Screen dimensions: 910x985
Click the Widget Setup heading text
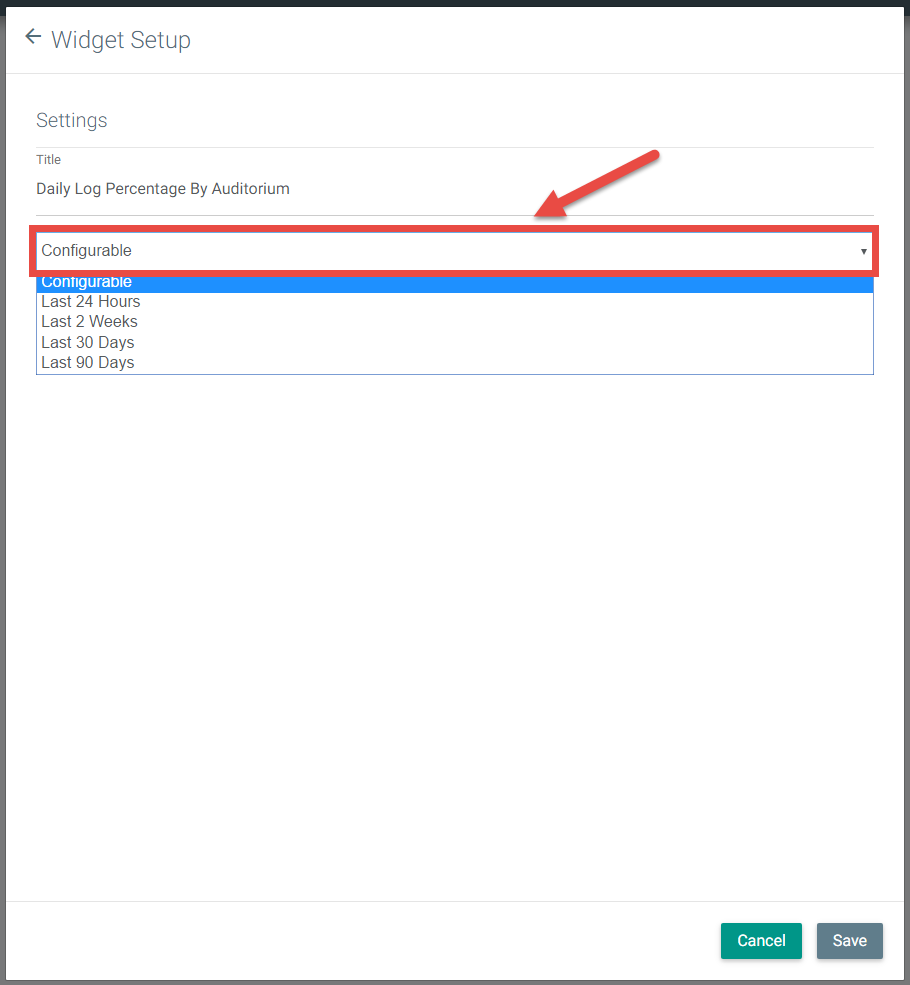click(x=121, y=40)
